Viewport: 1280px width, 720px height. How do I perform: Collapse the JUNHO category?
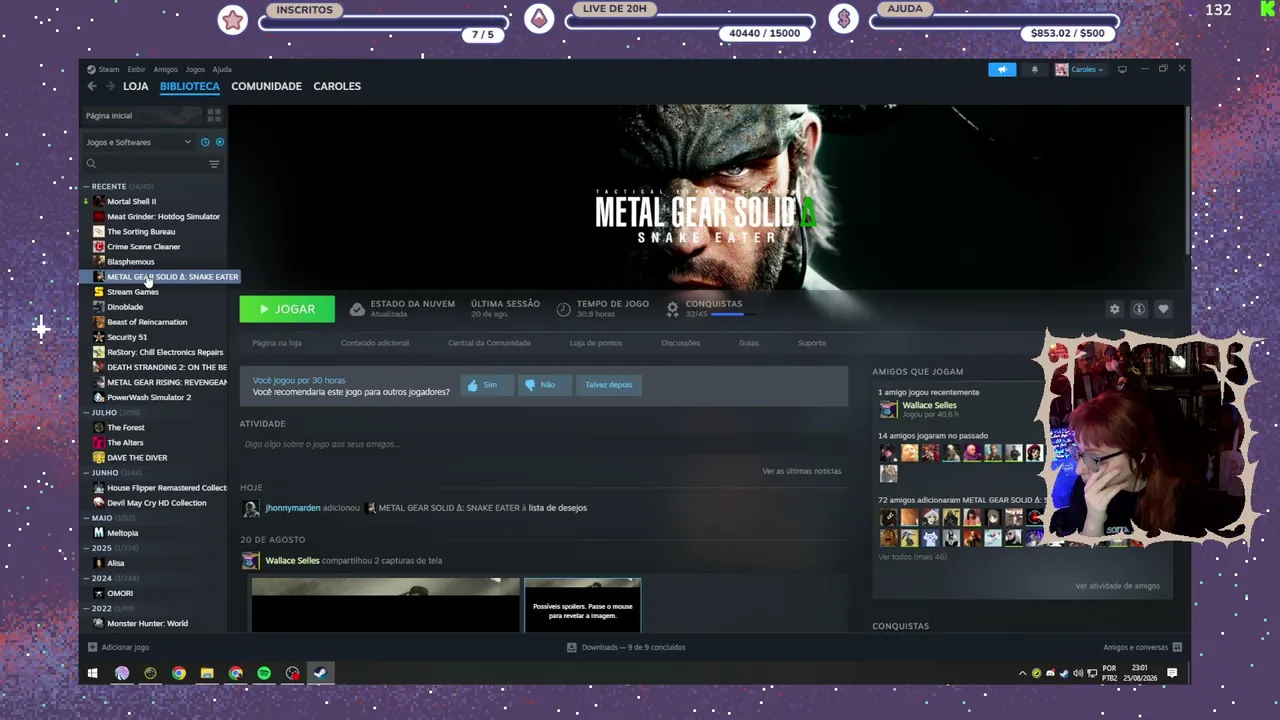(x=86, y=473)
